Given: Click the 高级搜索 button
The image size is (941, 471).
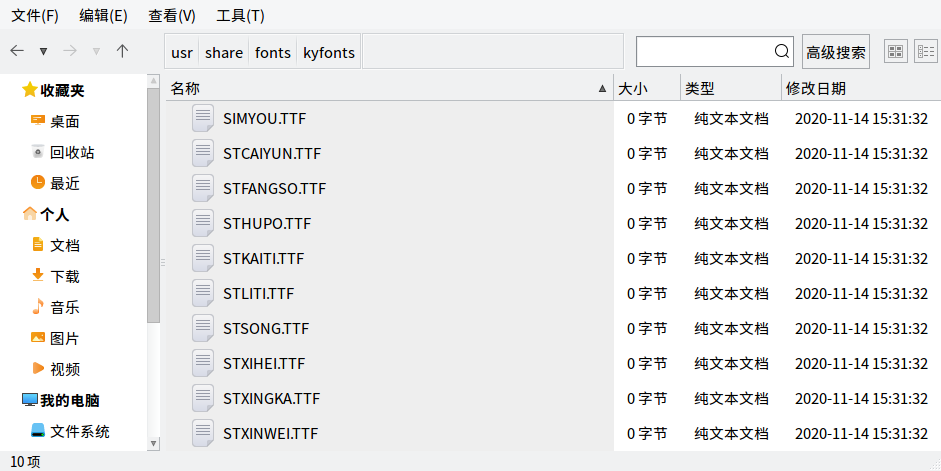Looking at the screenshot, I should point(835,52).
